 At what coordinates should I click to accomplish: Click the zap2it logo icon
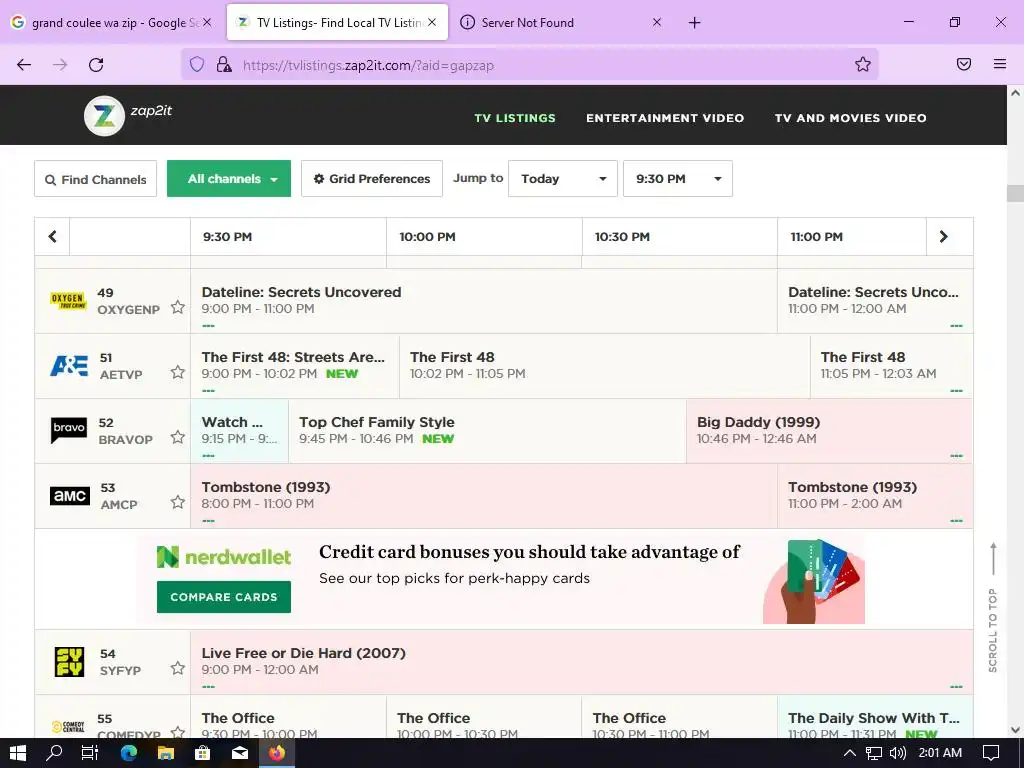pos(104,116)
